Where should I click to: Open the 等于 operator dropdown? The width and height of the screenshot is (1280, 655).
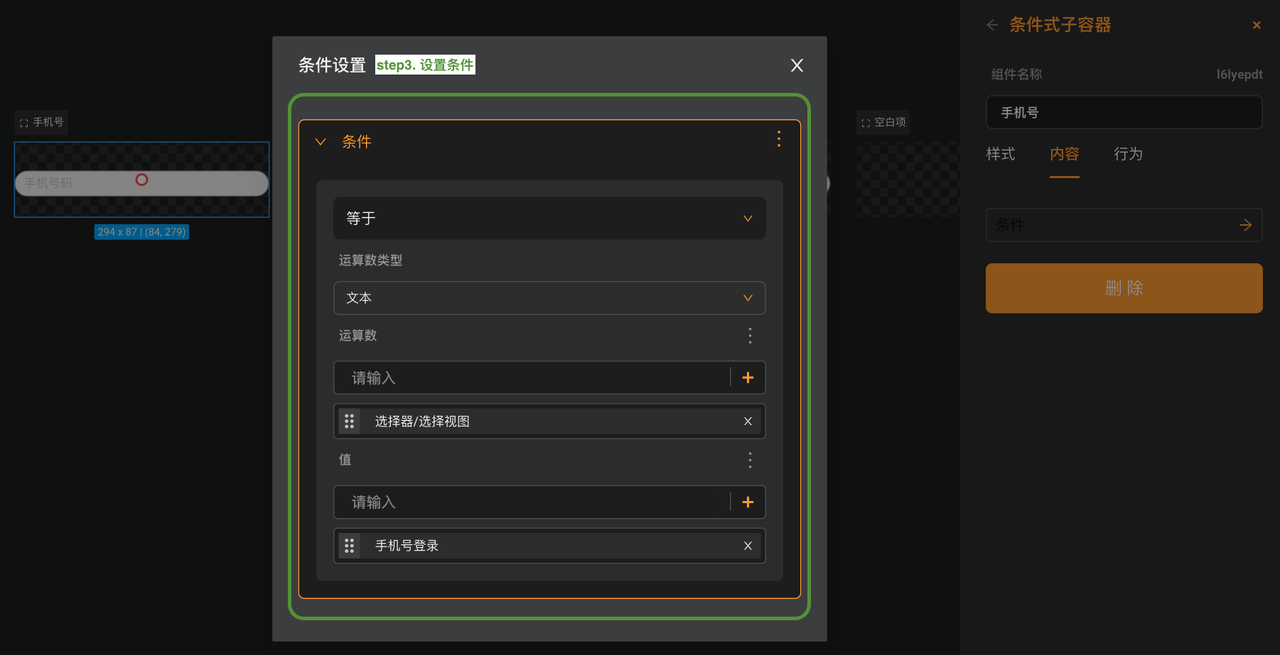pos(549,218)
